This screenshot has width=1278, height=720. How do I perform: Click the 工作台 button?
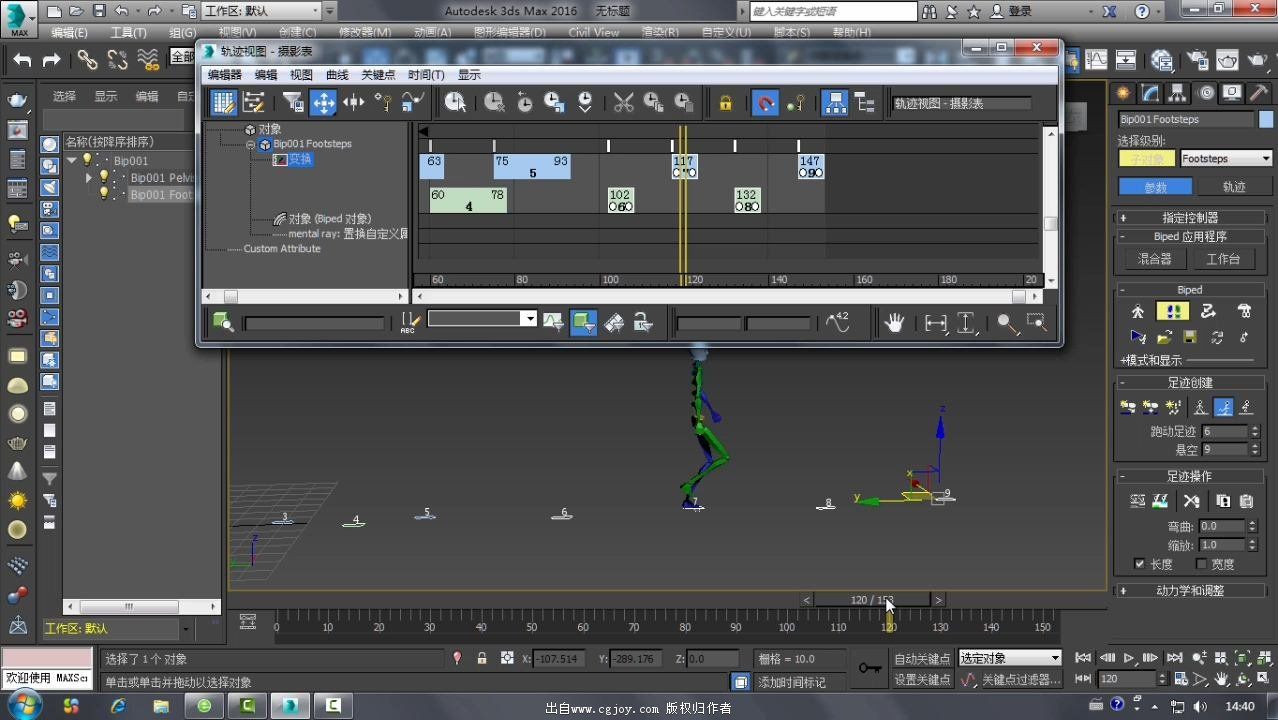point(1223,258)
